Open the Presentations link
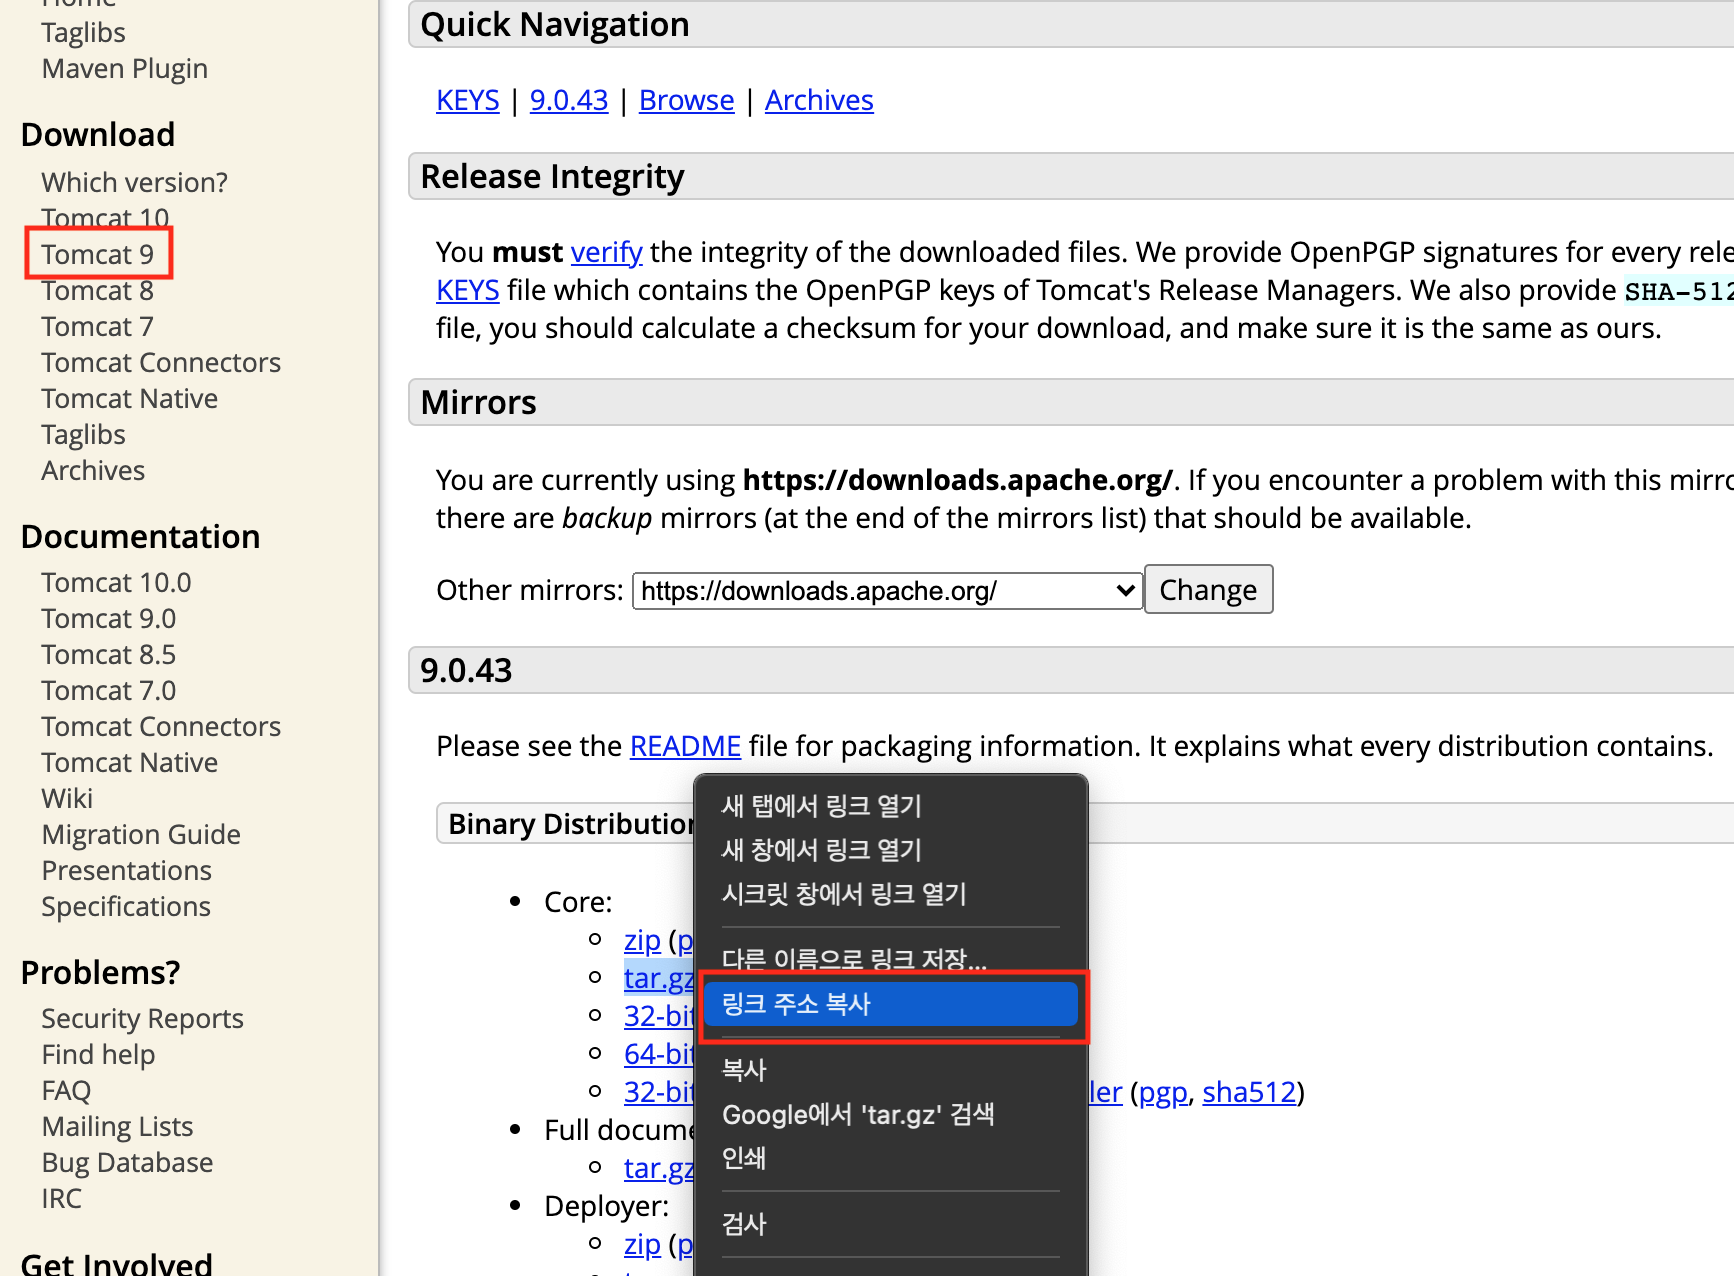The width and height of the screenshot is (1734, 1276). coord(126,870)
